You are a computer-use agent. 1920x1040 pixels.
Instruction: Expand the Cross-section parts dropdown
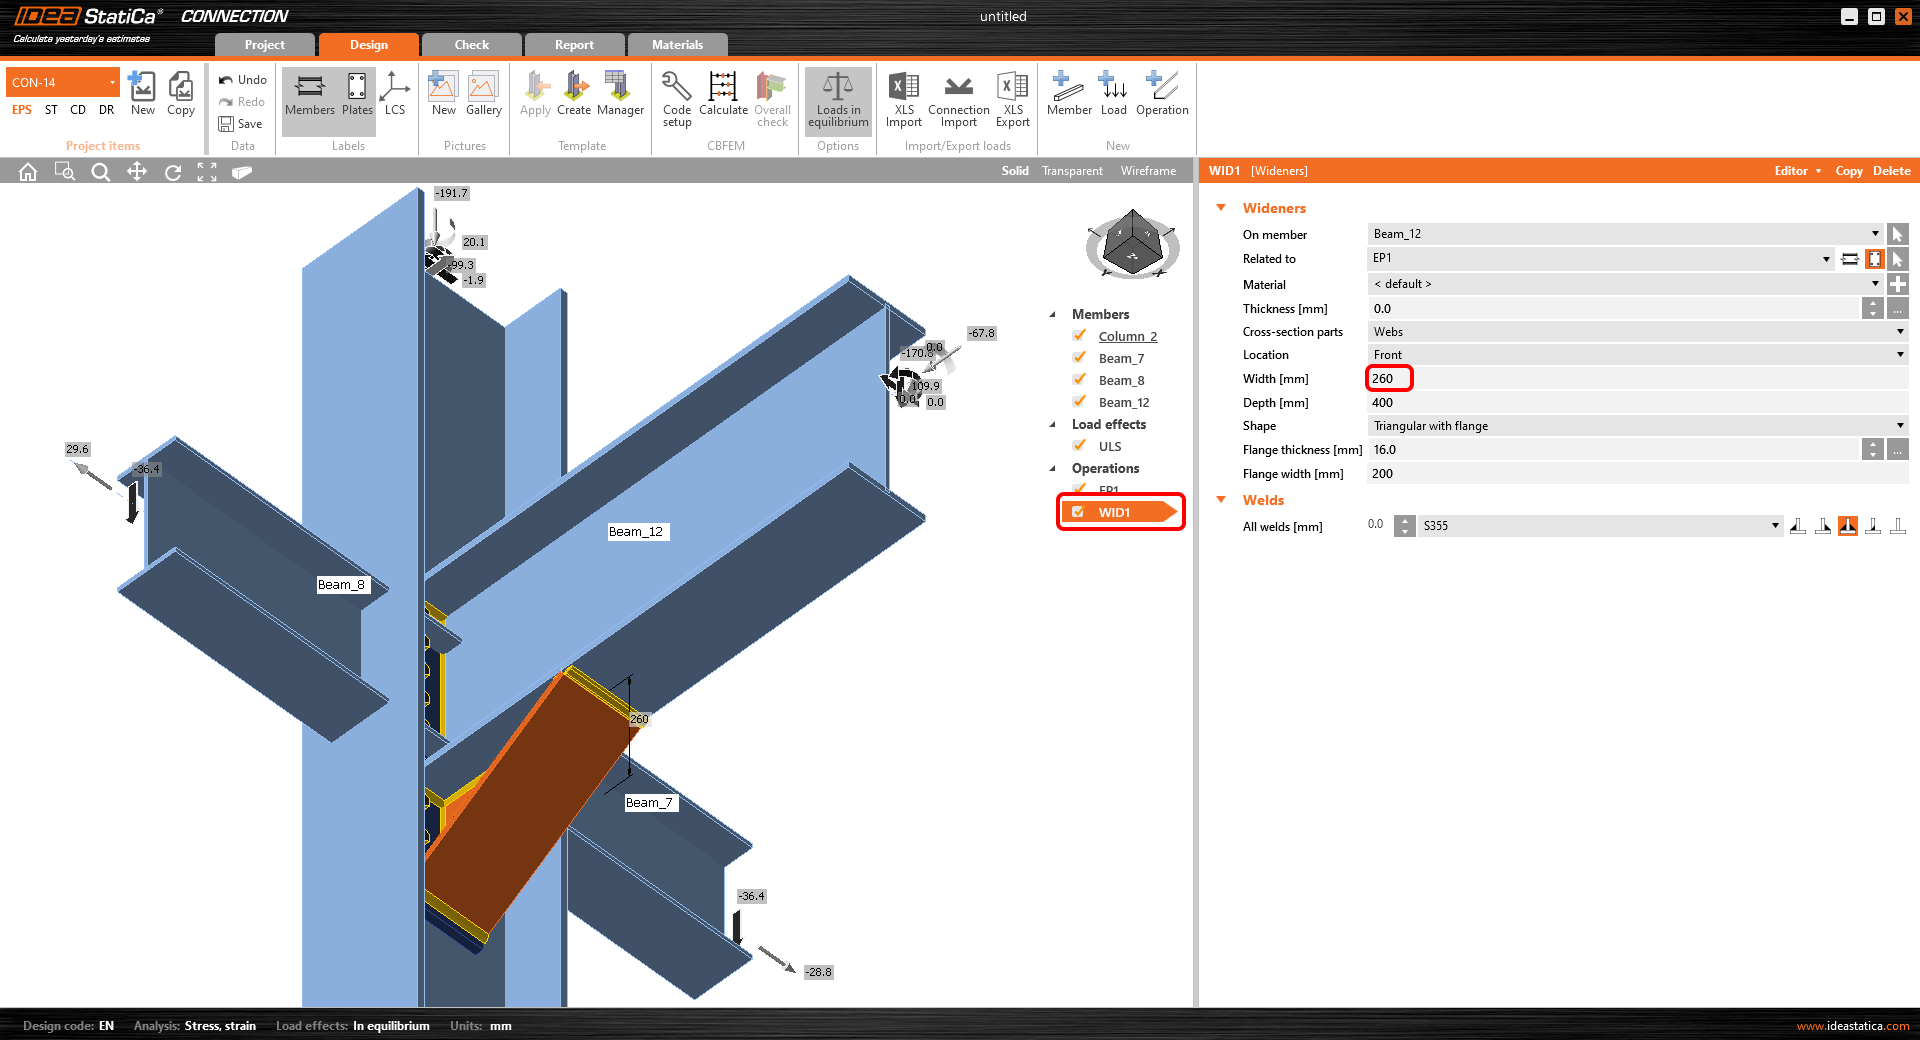tap(1636, 332)
